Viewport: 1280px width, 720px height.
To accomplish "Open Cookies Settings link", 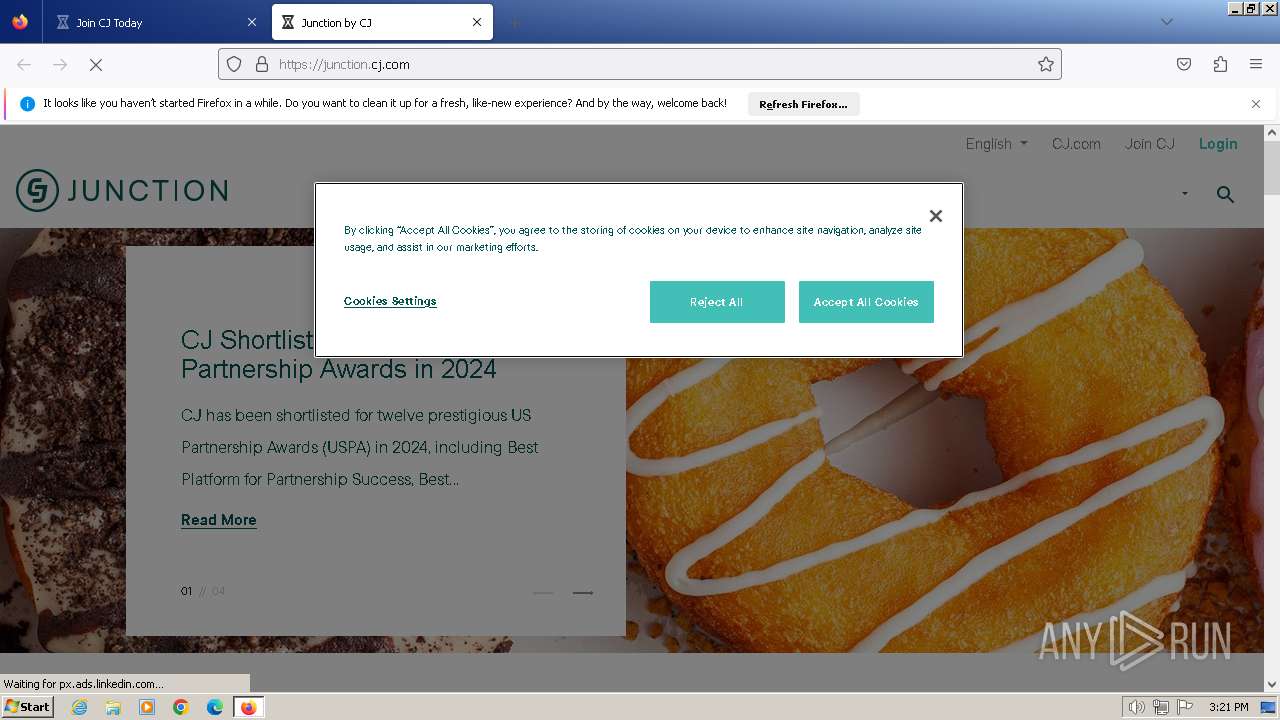I will pos(390,301).
